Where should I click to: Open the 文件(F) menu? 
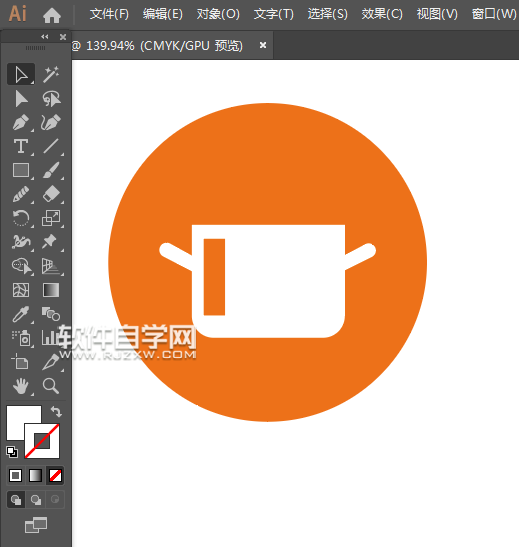(109, 14)
